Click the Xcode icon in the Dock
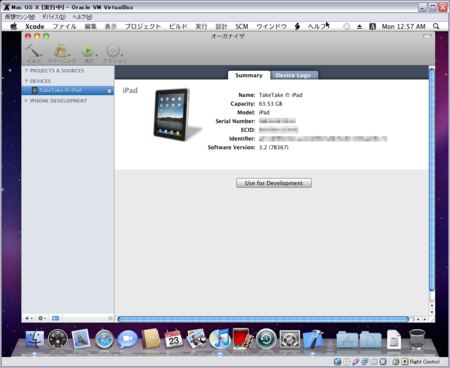This screenshot has width=450, height=368. click(x=313, y=339)
